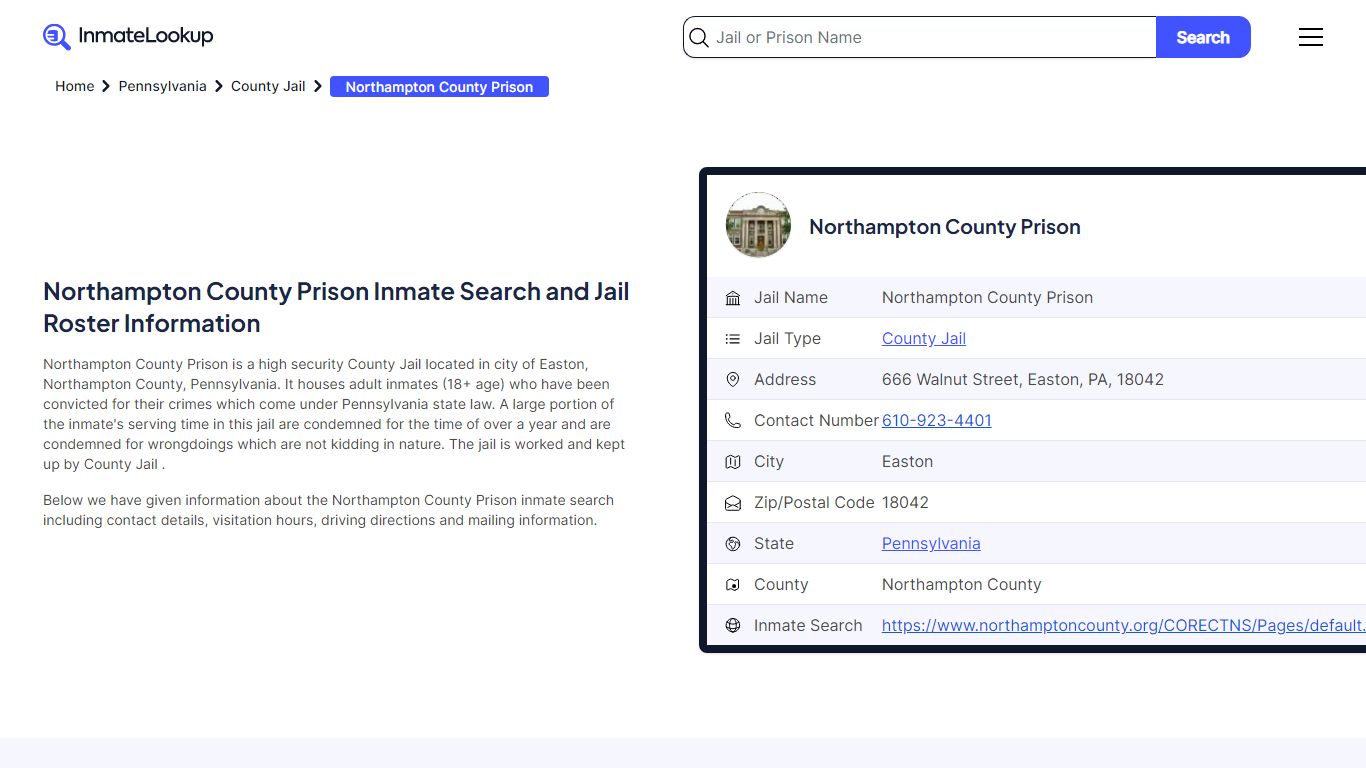Click the search magnifier icon in search box

coord(700,38)
